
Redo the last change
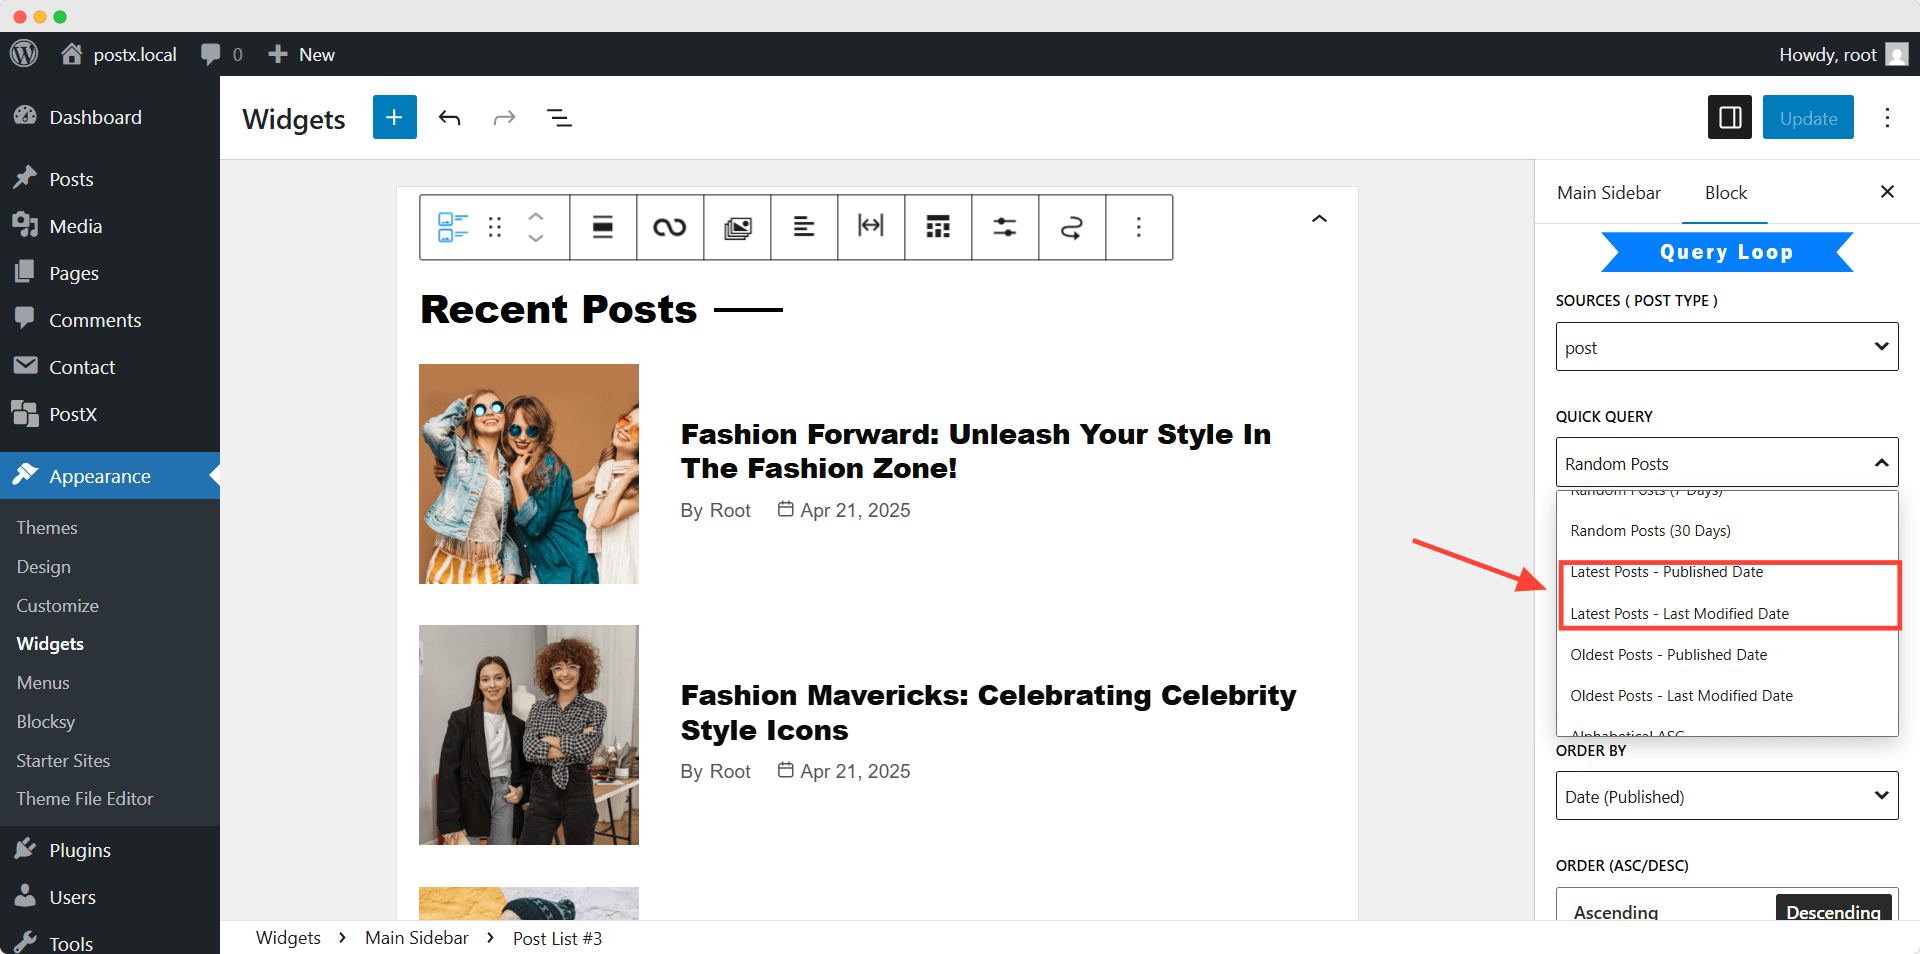[x=505, y=118]
